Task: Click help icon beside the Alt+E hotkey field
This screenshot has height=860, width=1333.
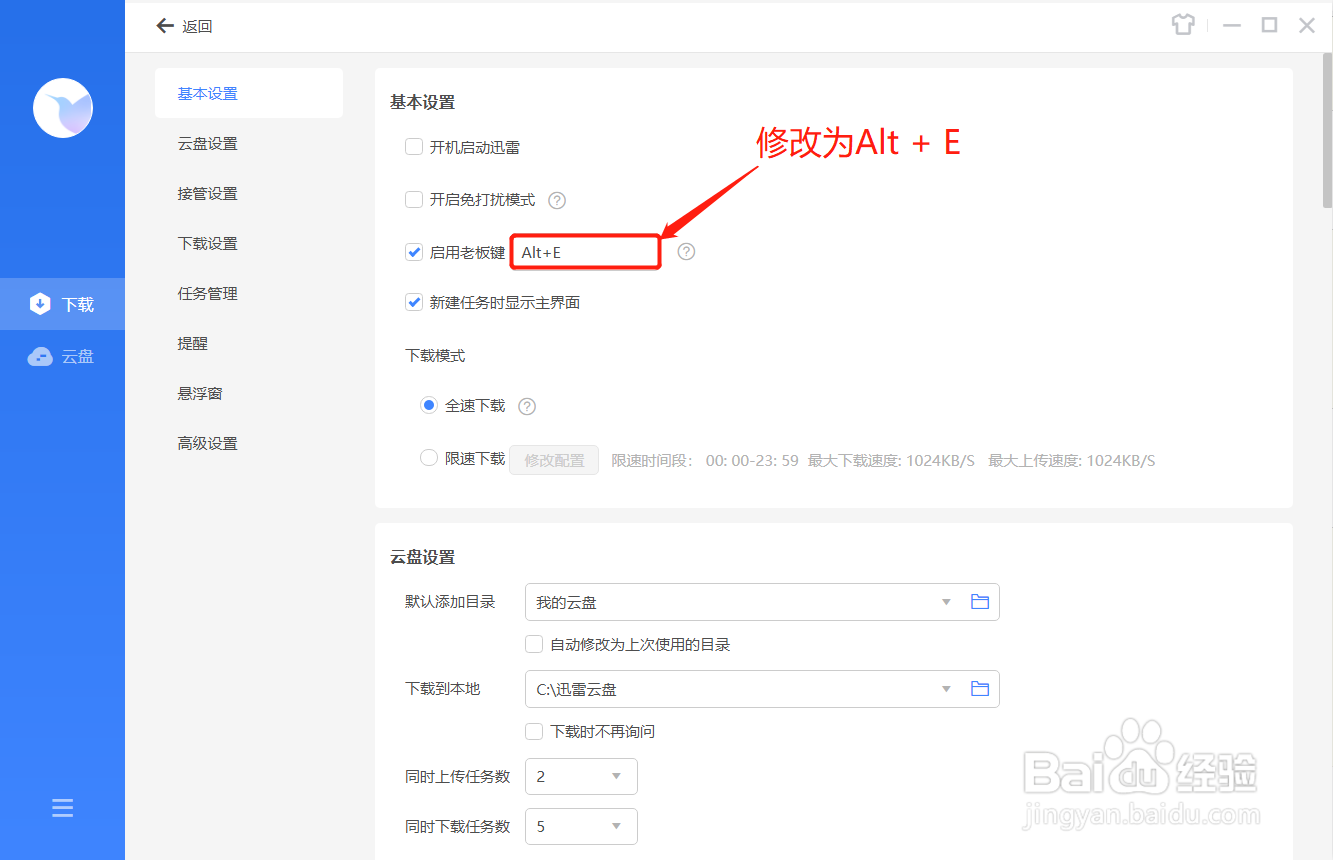Action: click(686, 252)
